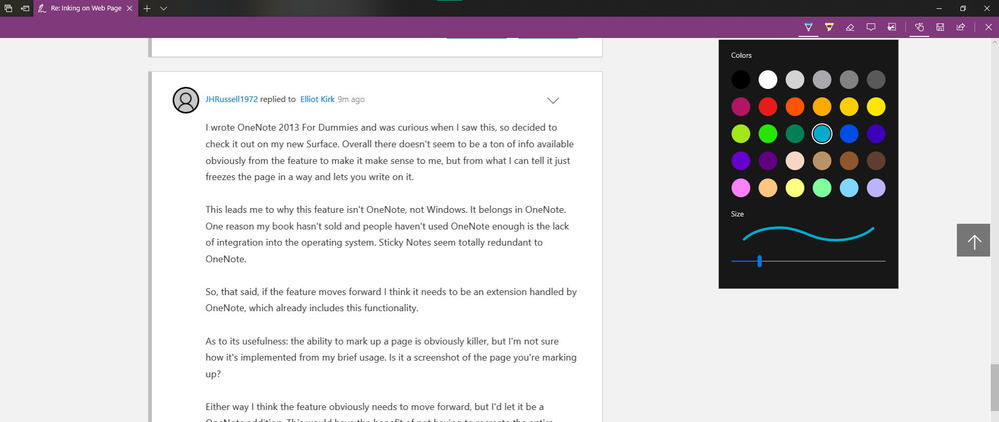Pick the dark brown color swatch

click(876, 161)
